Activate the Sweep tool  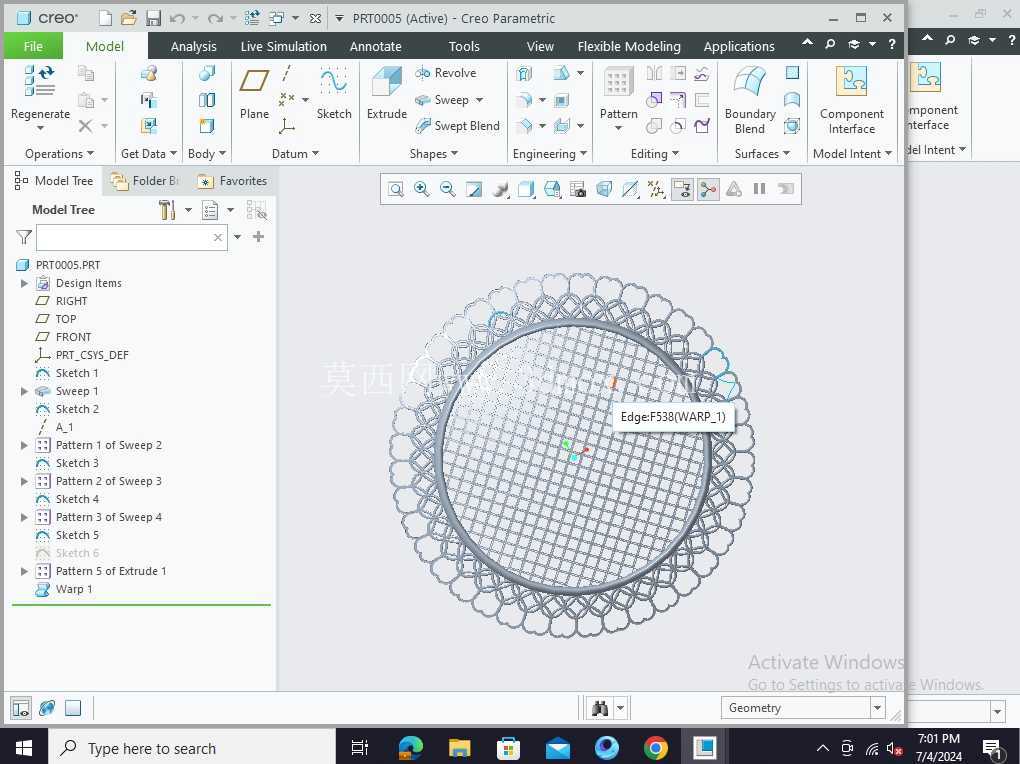[x=442, y=100]
